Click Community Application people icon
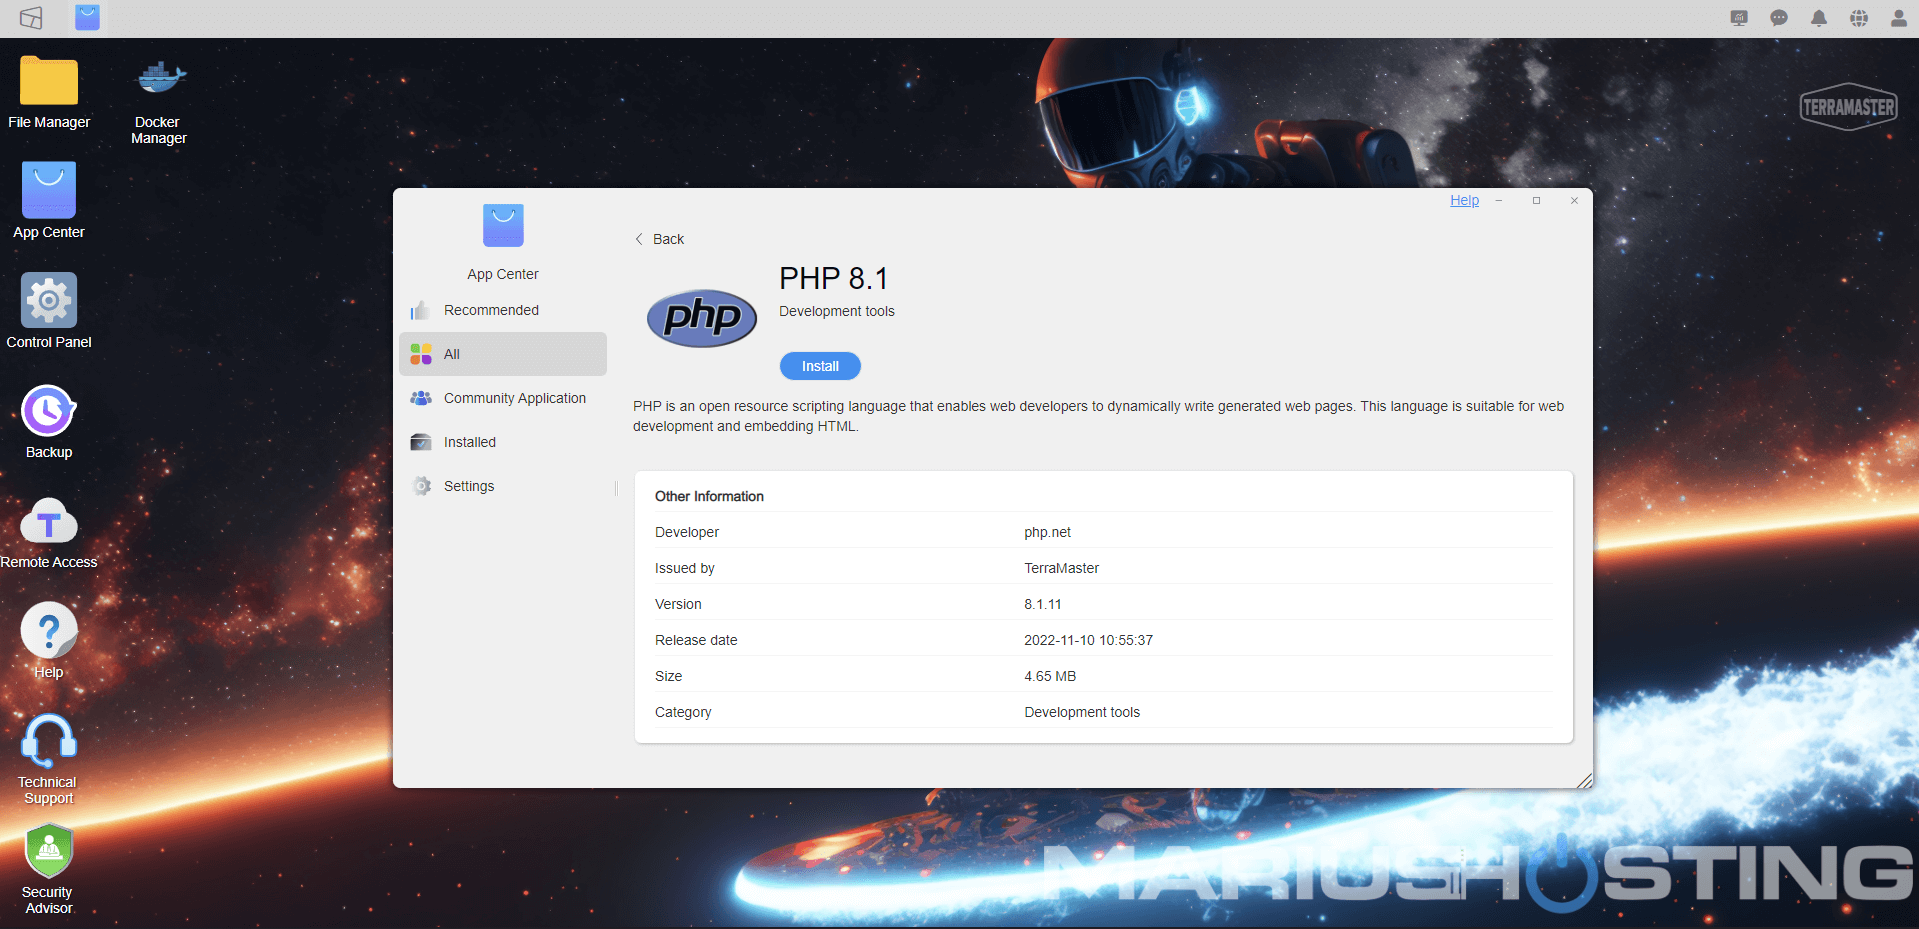 pos(421,398)
